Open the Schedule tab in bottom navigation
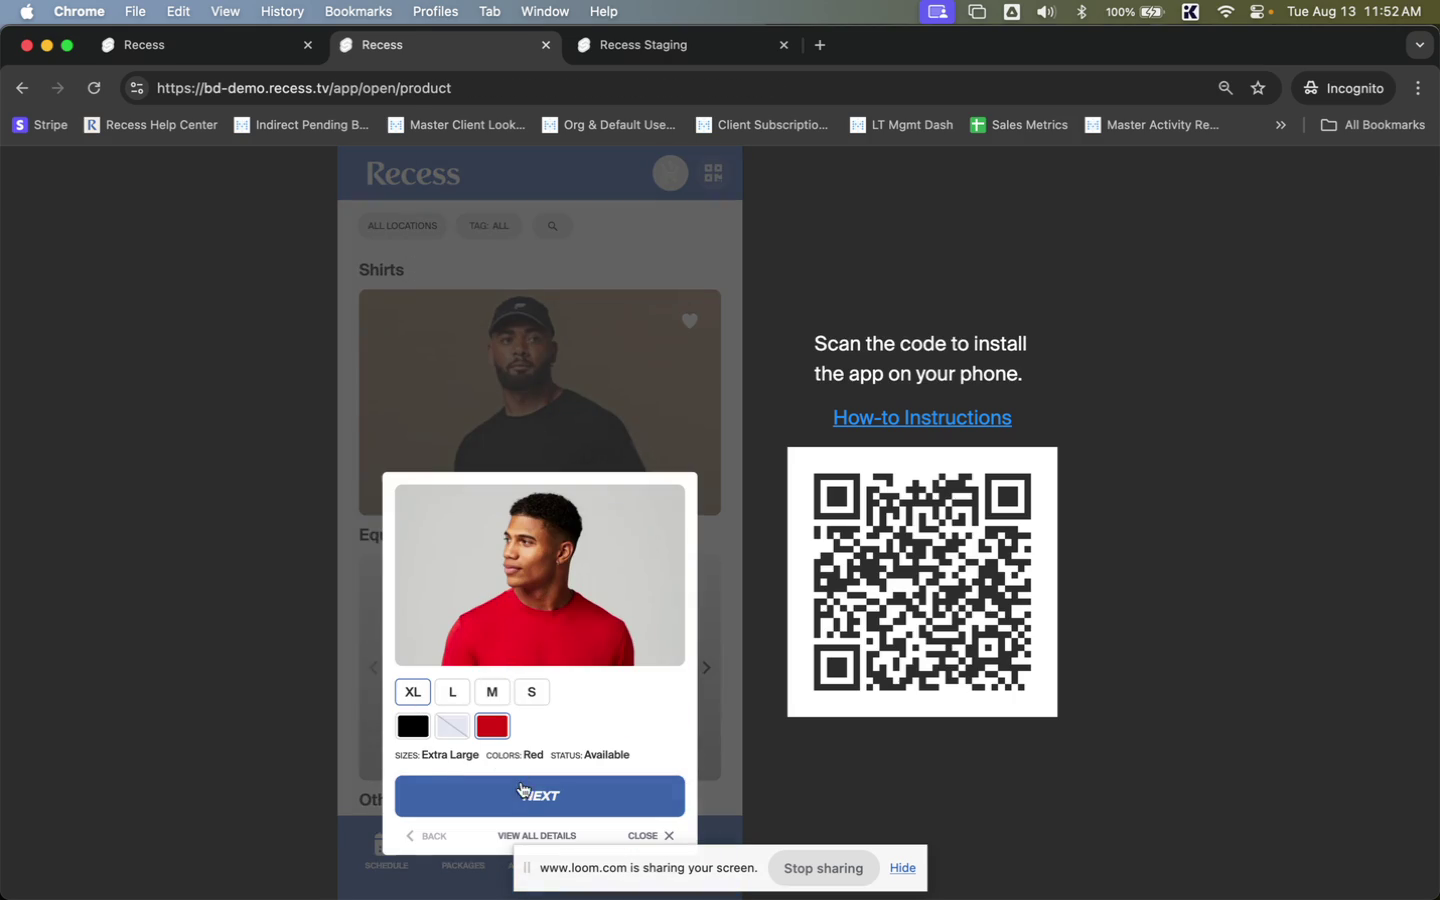The height and width of the screenshot is (900, 1440). click(386, 853)
